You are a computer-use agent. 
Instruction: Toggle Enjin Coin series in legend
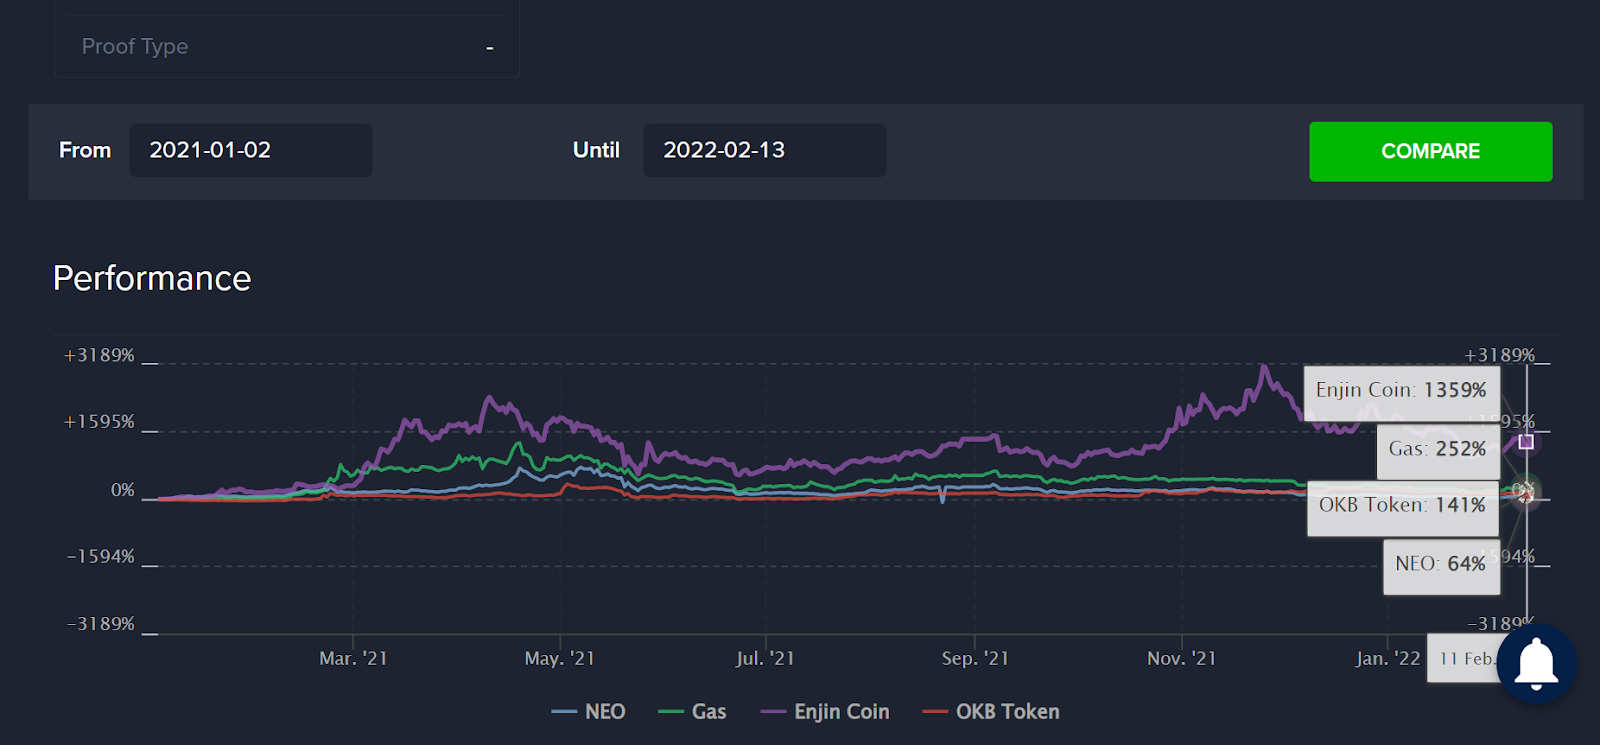click(x=825, y=712)
